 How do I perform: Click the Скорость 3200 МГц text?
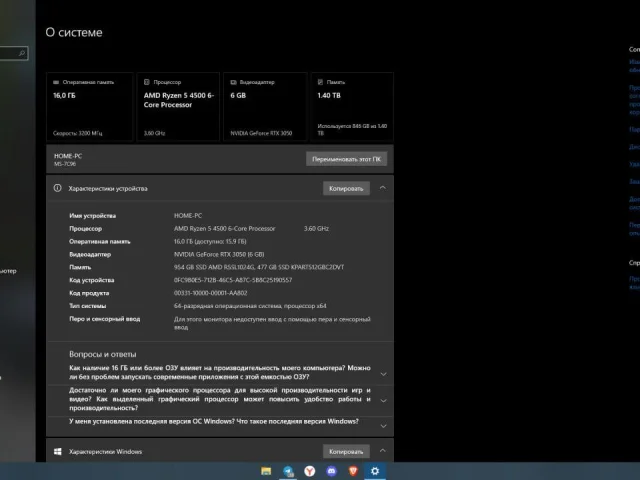[x=78, y=133]
